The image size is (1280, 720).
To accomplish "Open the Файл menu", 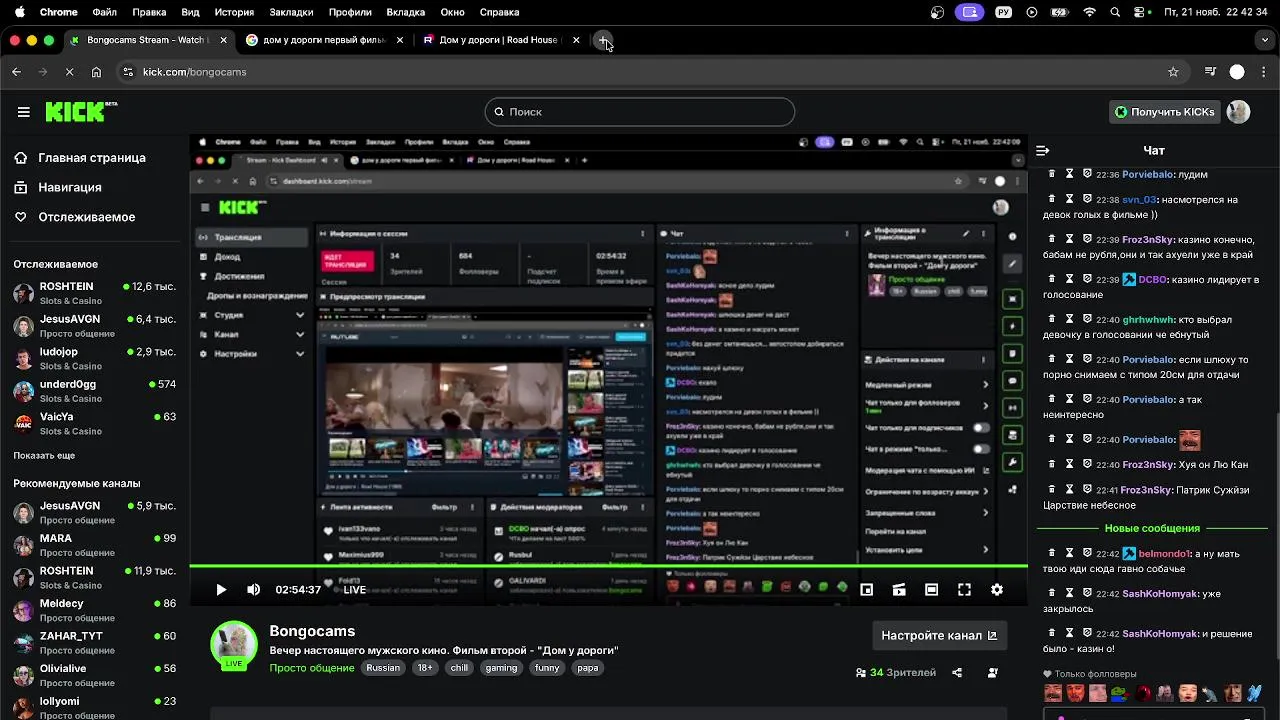I will pos(104,12).
